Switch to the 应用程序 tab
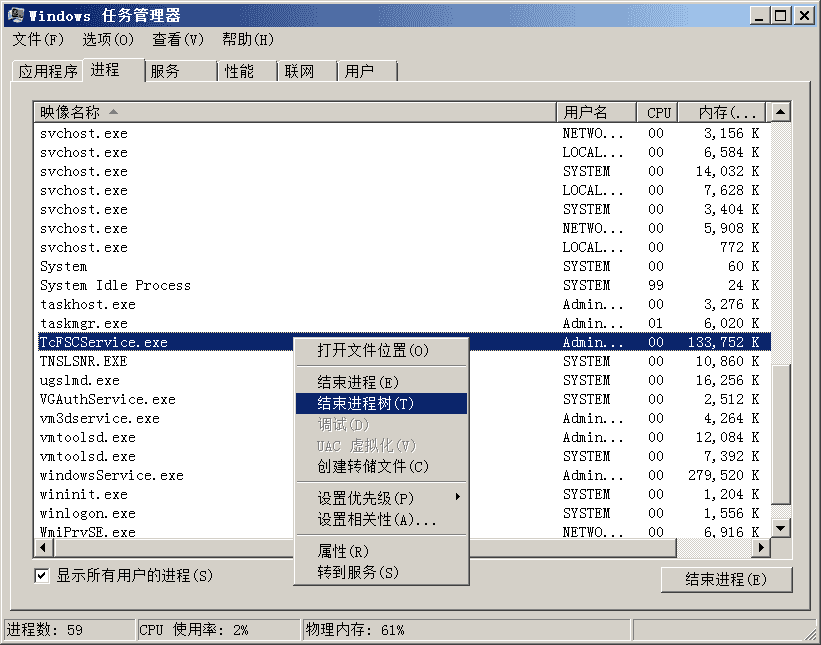Screen dimensions: 821x645 tap(47, 71)
